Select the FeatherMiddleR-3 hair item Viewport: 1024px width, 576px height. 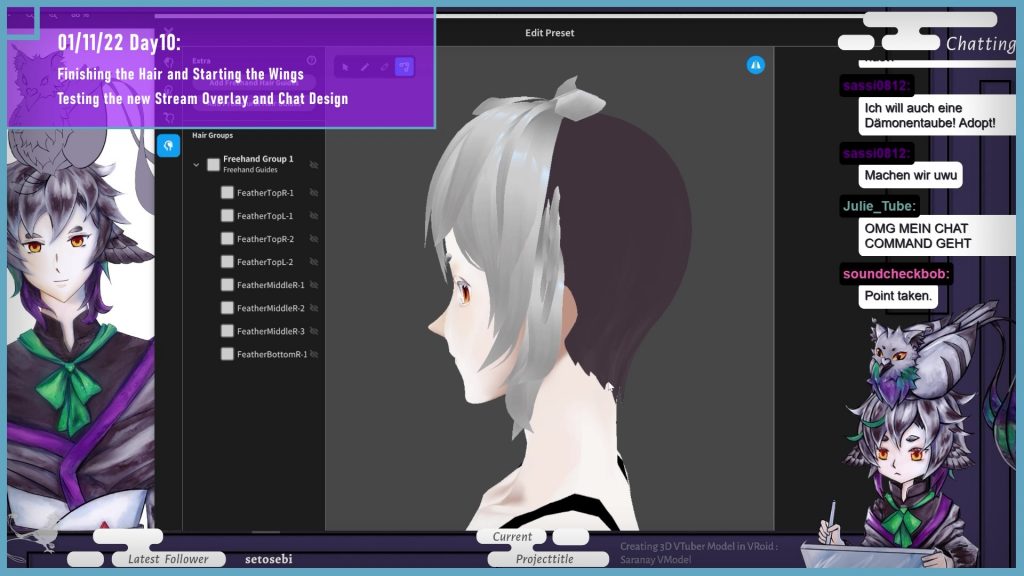coord(270,331)
